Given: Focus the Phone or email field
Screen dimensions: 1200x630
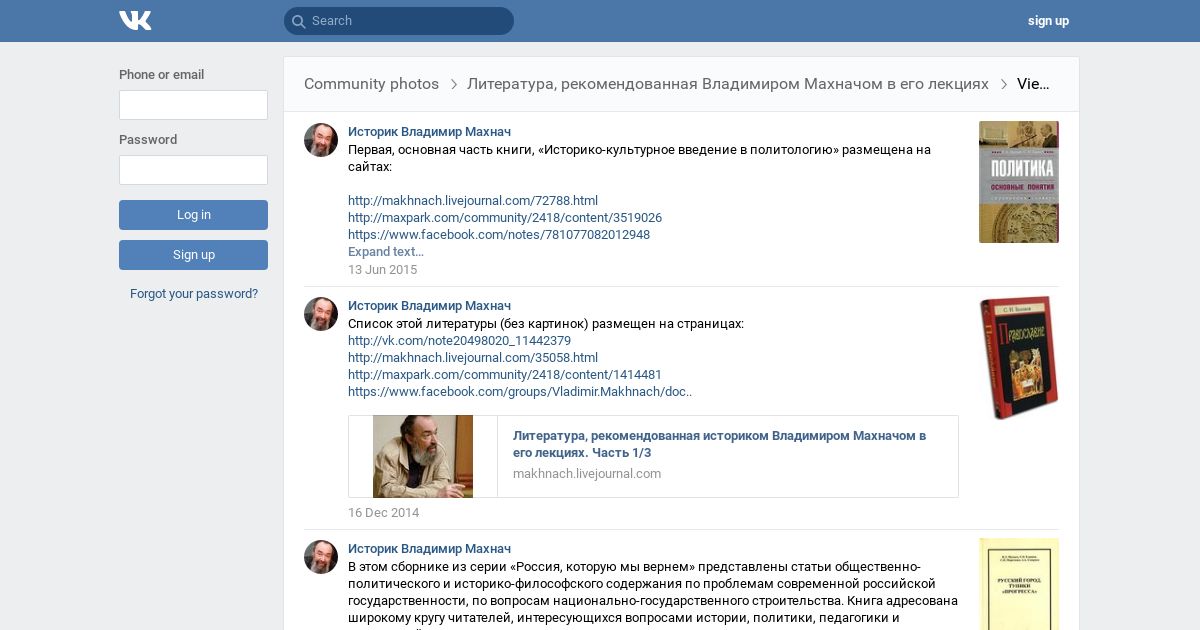Looking at the screenshot, I should (x=193, y=105).
